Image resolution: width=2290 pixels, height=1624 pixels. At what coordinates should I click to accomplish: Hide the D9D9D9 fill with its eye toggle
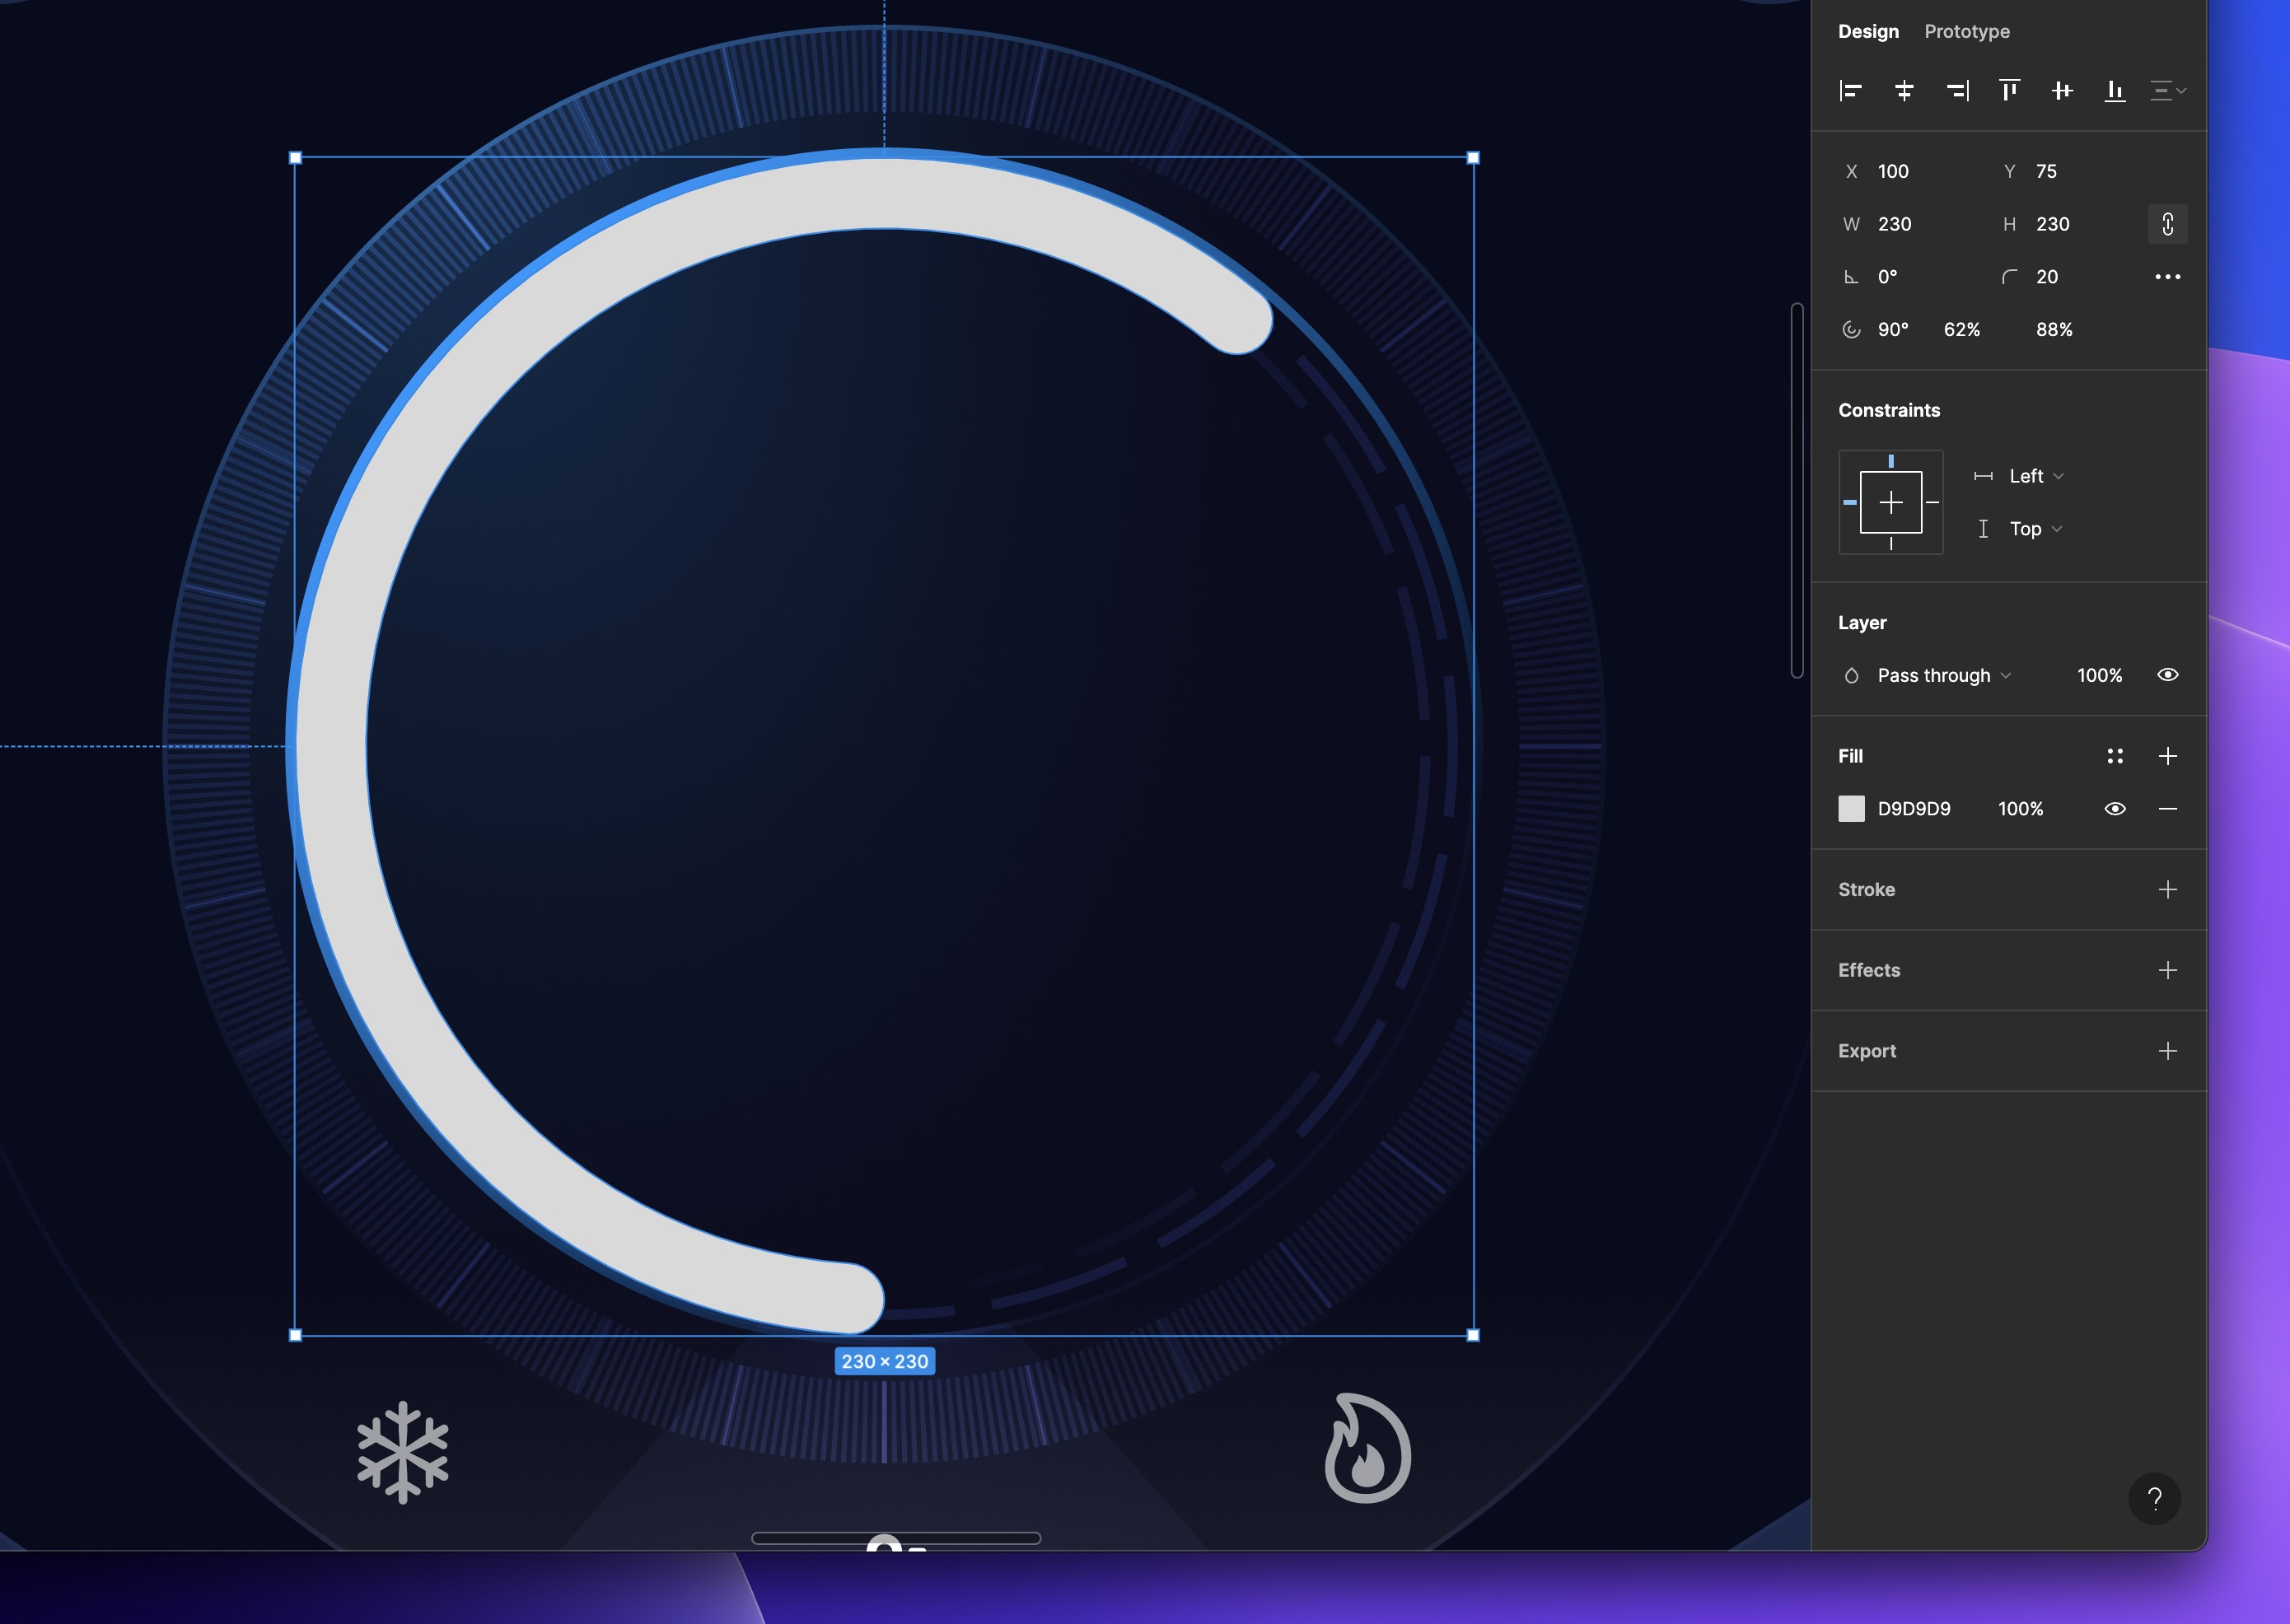[x=2115, y=809]
